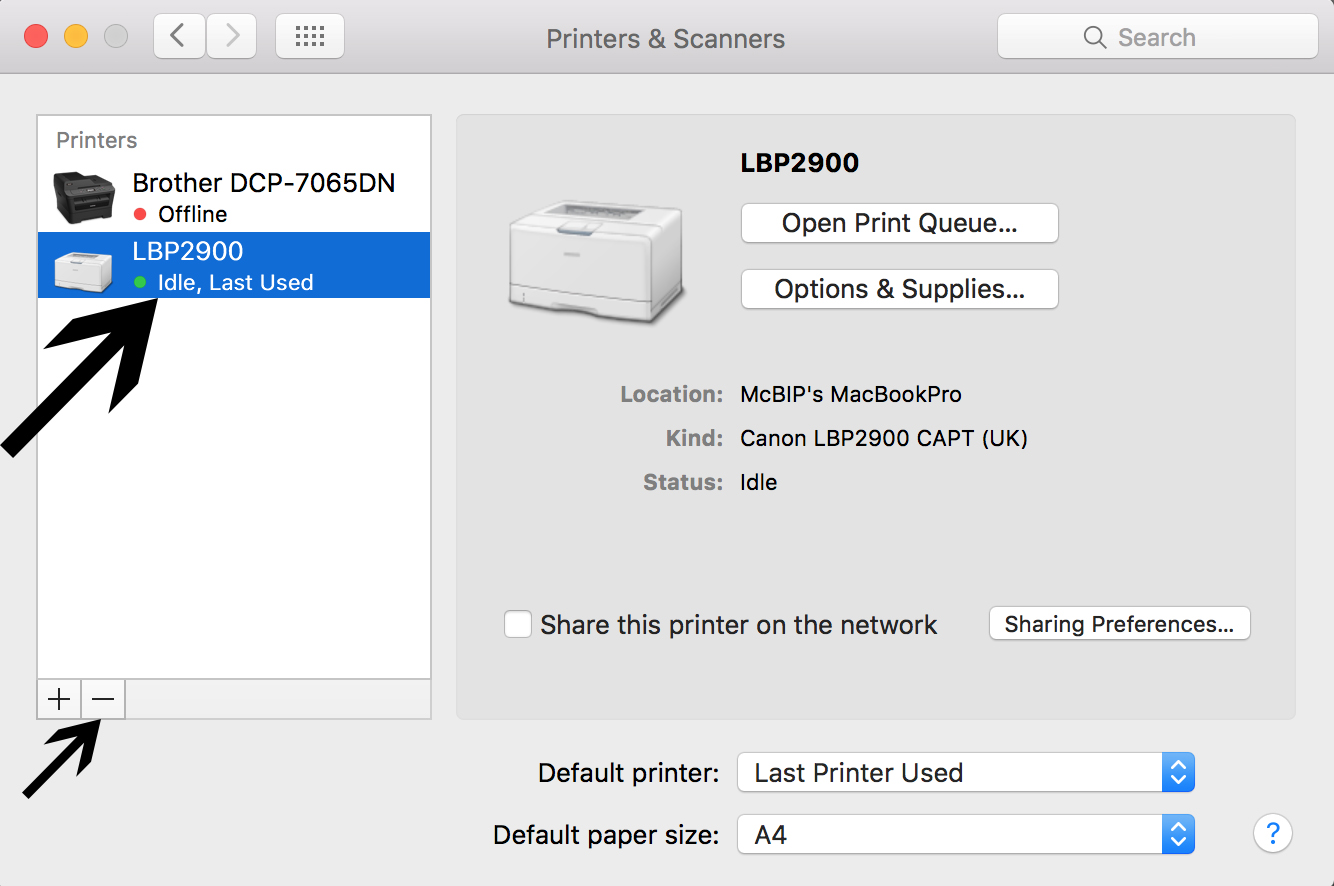Open the Default printer dropdown
This screenshot has width=1334, height=886.
tap(966, 773)
